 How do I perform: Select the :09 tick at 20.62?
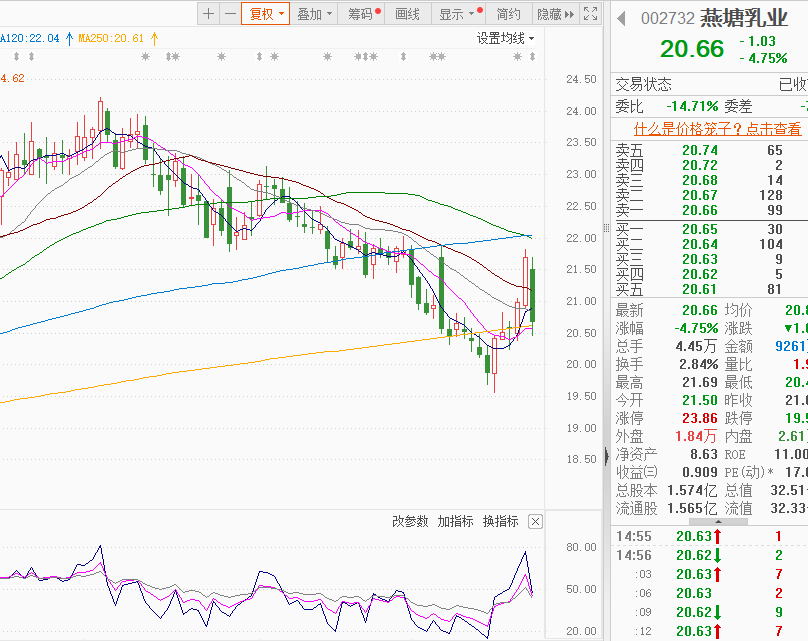click(709, 612)
